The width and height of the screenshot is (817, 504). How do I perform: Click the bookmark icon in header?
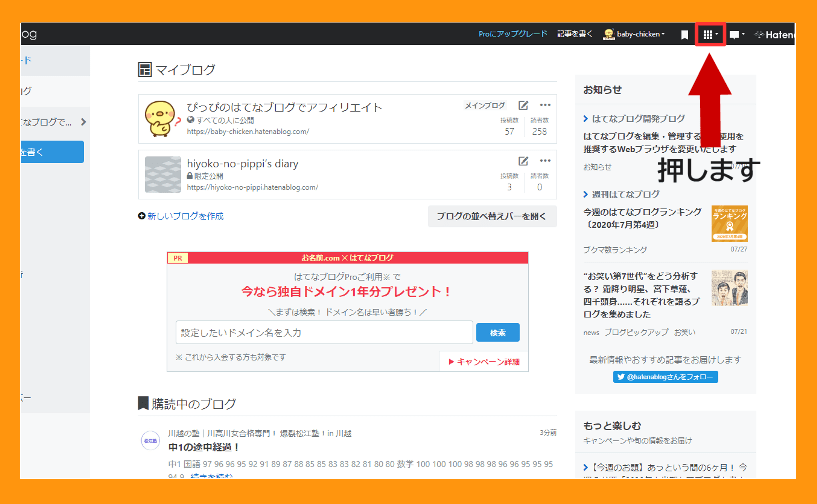[684, 35]
